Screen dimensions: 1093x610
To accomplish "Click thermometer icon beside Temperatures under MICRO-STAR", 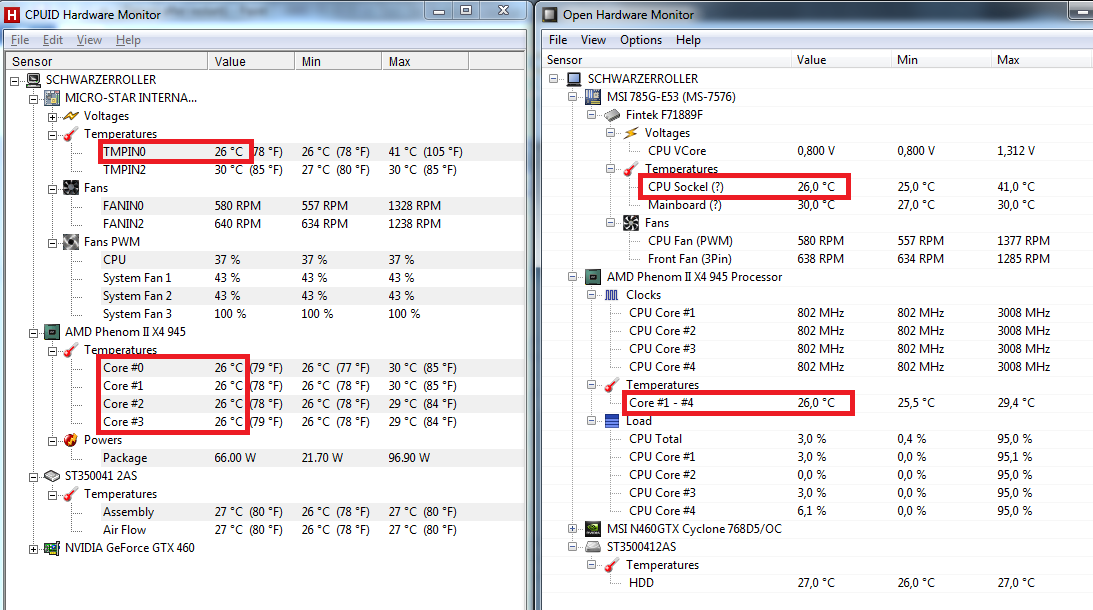I will coord(70,134).
